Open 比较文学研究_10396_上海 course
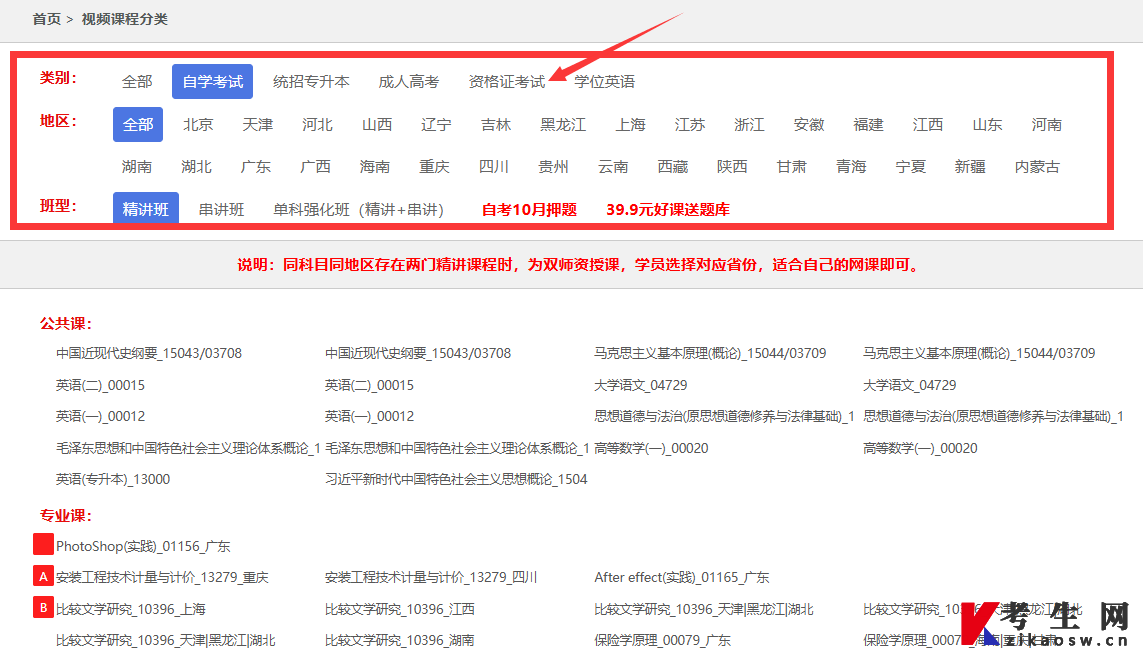1143x659 pixels. coord(130,609)
